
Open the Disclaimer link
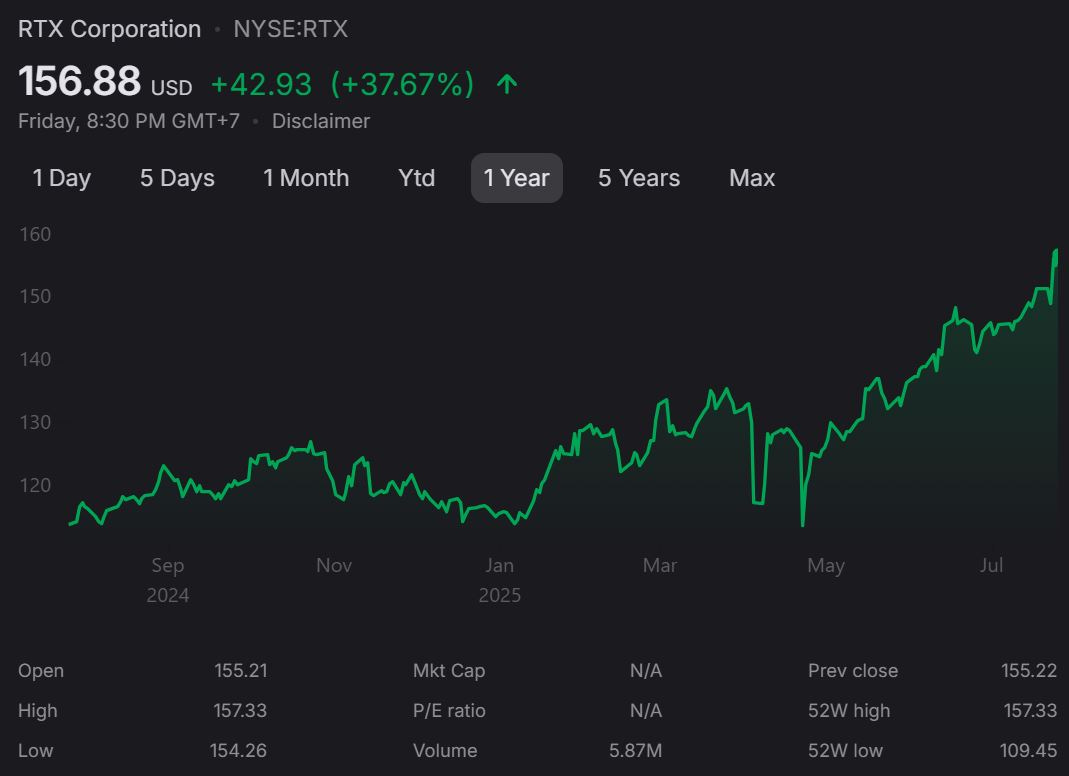[x=320, y=121]
